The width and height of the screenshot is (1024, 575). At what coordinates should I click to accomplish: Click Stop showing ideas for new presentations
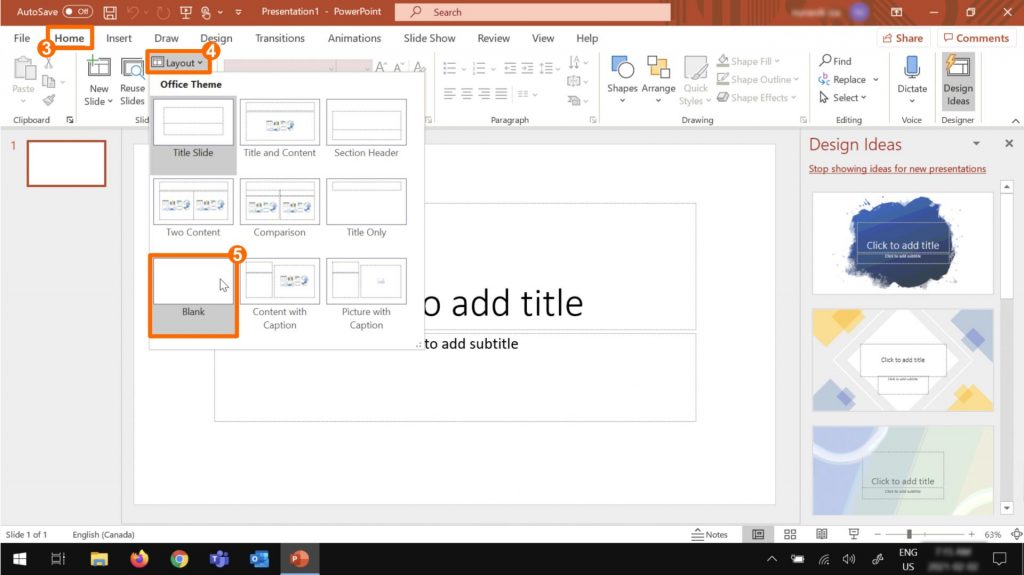(x=897, y=169)
